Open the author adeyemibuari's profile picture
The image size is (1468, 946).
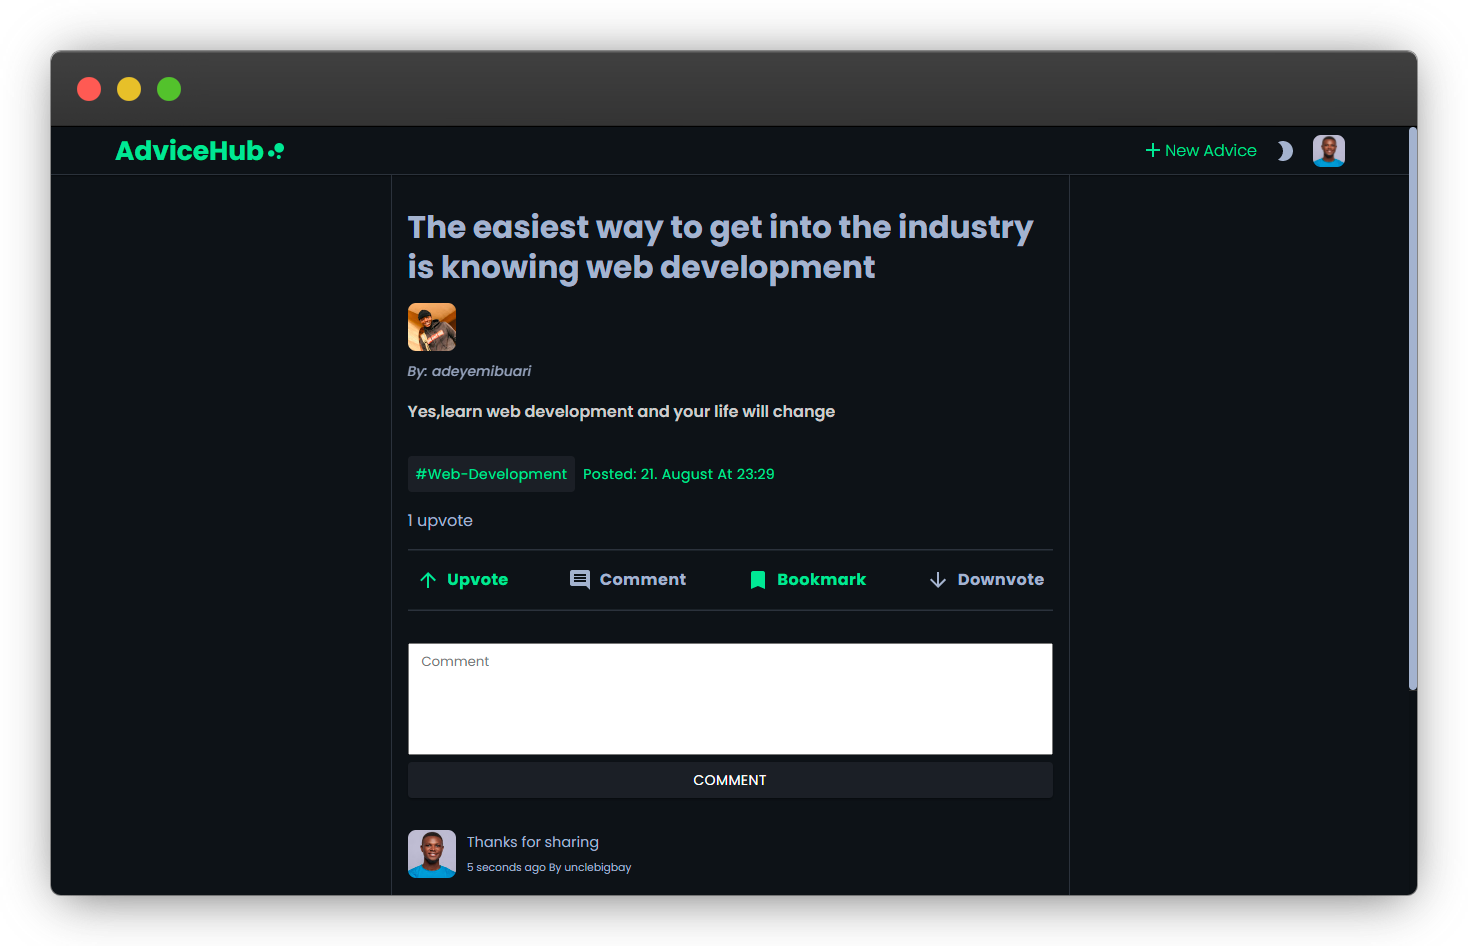pos(432,327)
